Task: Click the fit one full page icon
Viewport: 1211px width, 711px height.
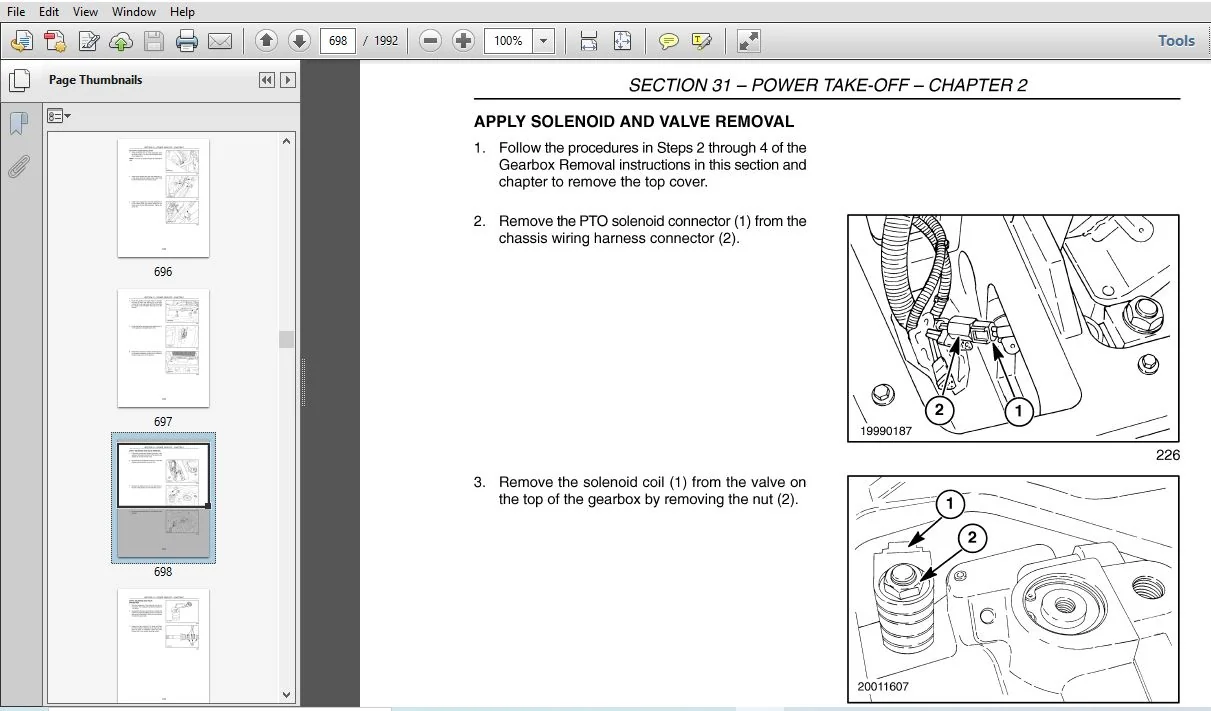Action: 622,41
